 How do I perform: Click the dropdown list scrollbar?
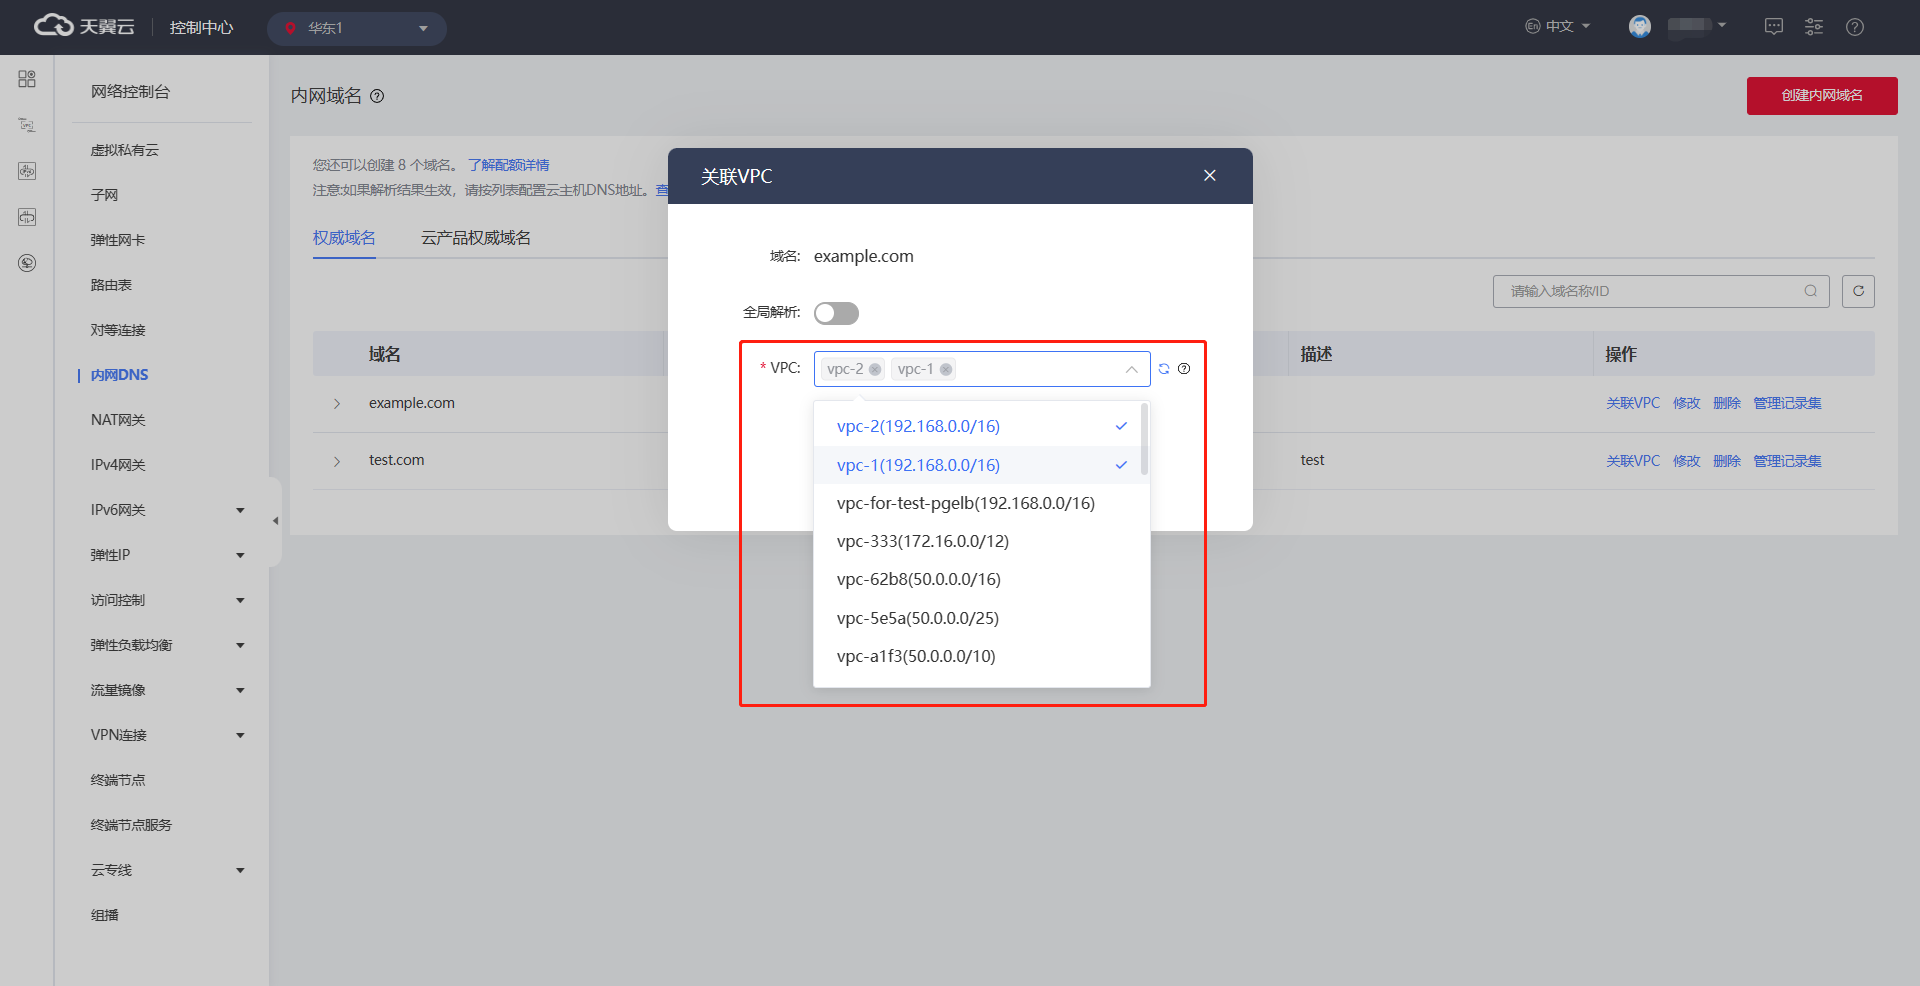(1144, 440)
